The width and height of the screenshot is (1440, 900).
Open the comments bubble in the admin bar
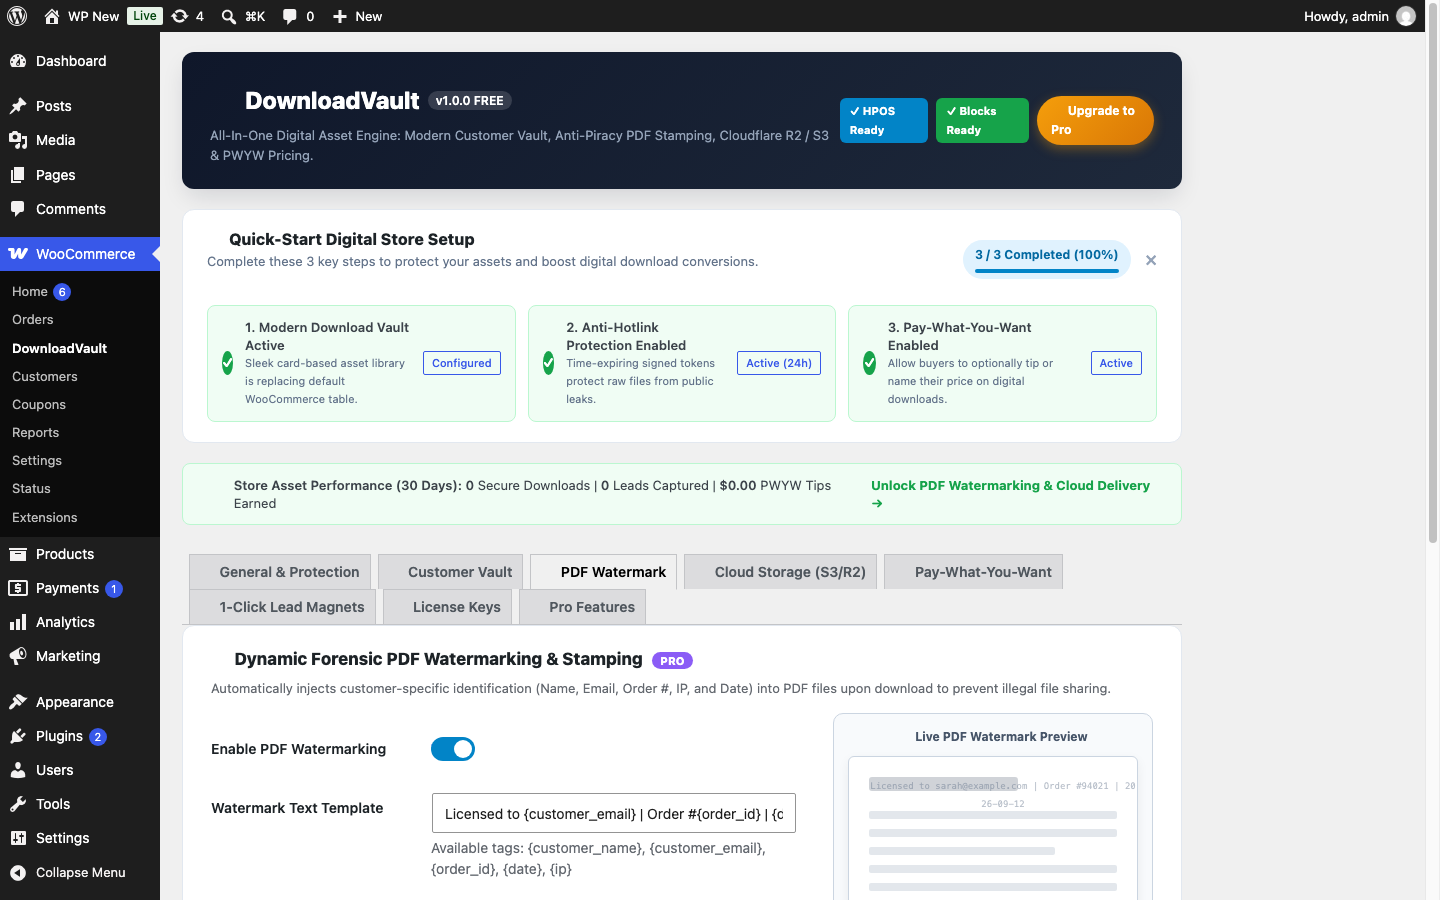(x=290, y=16)
